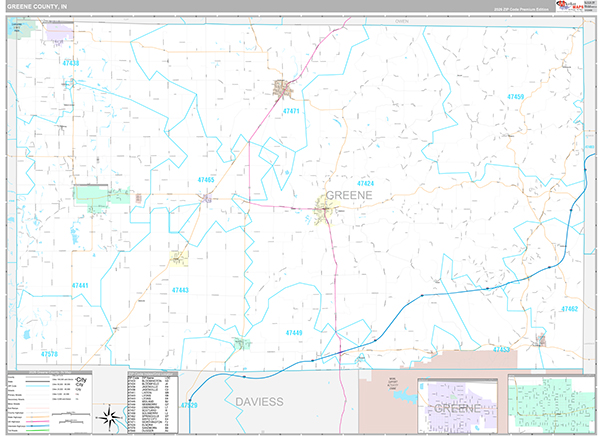The image size is (600, 436).
Task: Click the pink US Highway legend line
Action: (x=38, y=421)
